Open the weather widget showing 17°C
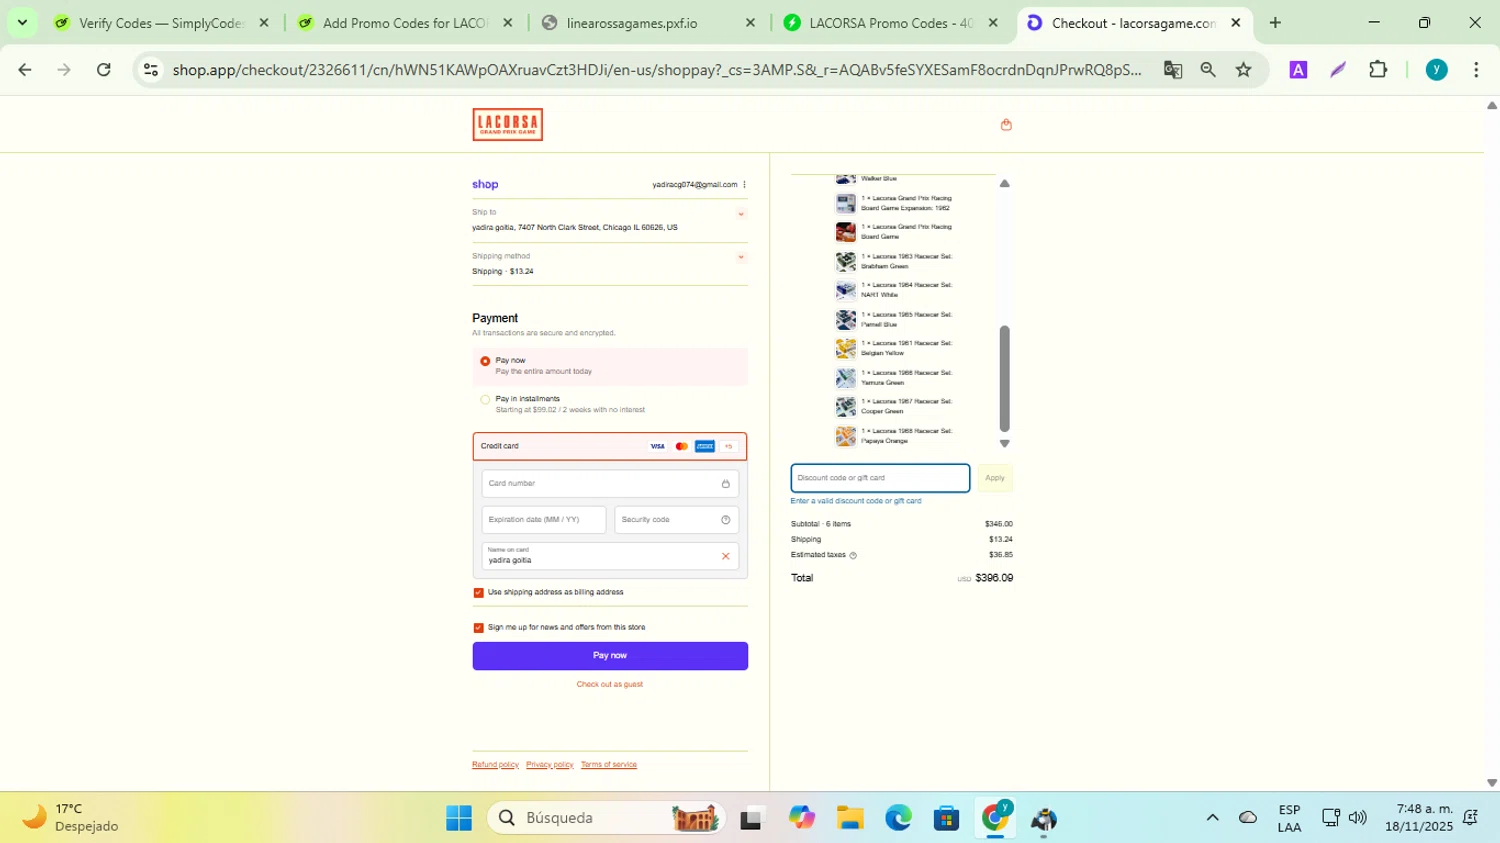Viewport: 1500px width, 843px height. pyautogui.click(x=70, y=818)
